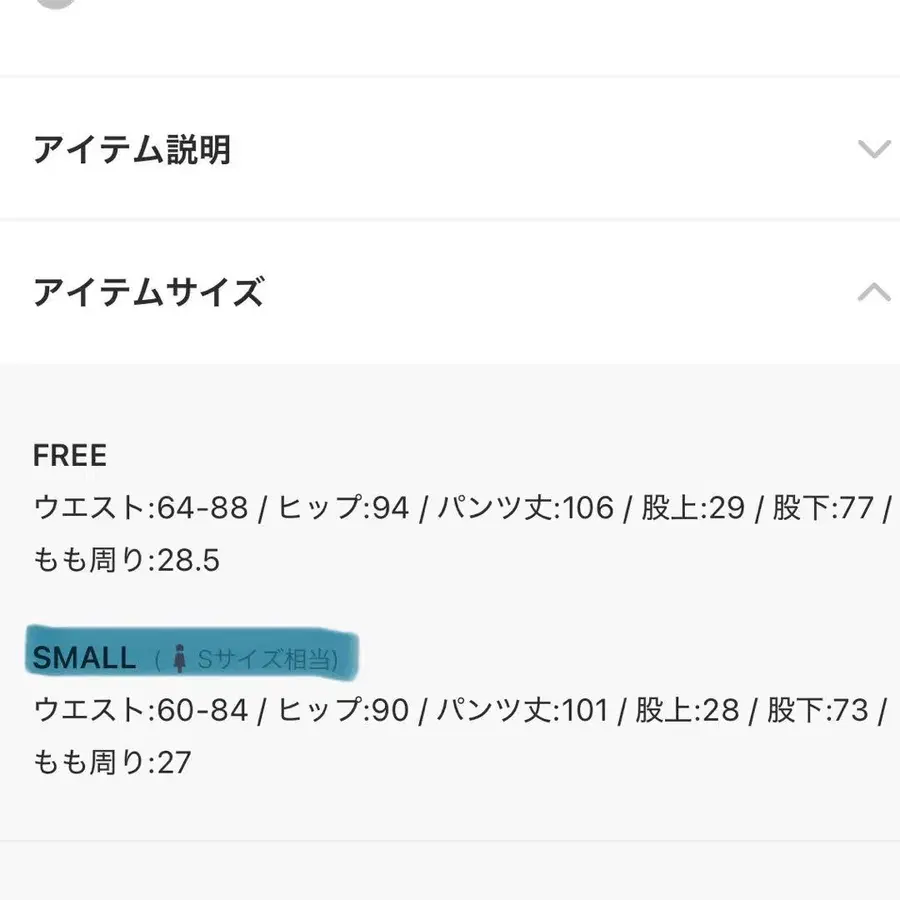Viewport: 900px width, 900px height.
Task: Choose the FREE size option
Action: [x=68, y=456]
